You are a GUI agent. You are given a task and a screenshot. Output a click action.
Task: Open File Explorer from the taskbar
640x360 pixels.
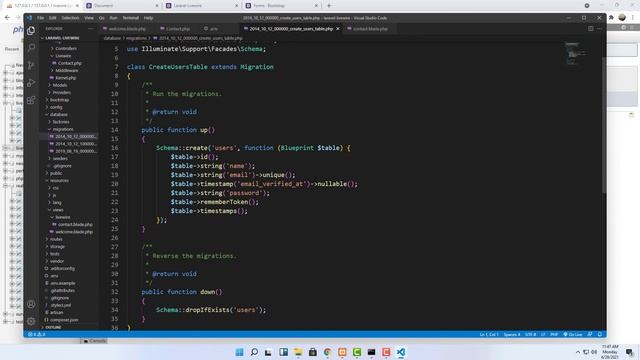click(298, 352)
